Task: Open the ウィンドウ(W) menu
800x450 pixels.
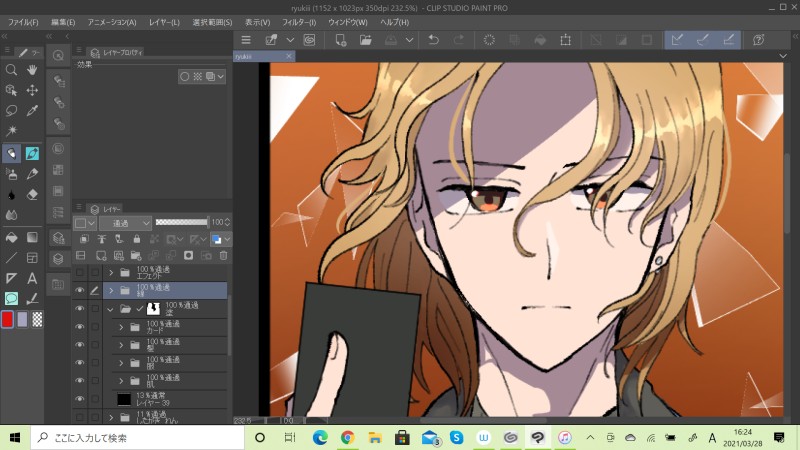Action: click(x=347, y=22)
